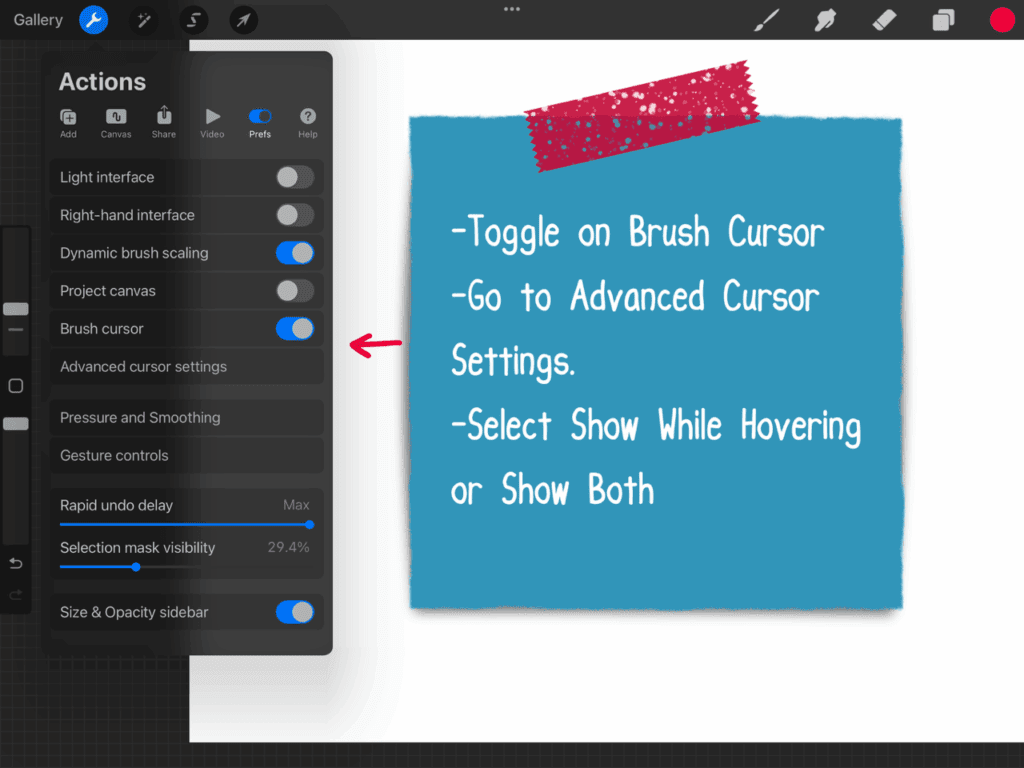This screenshot has width=1024, height=768.
Task: Enable the Right-hand interface switch
Action: (x=295, y=215)
